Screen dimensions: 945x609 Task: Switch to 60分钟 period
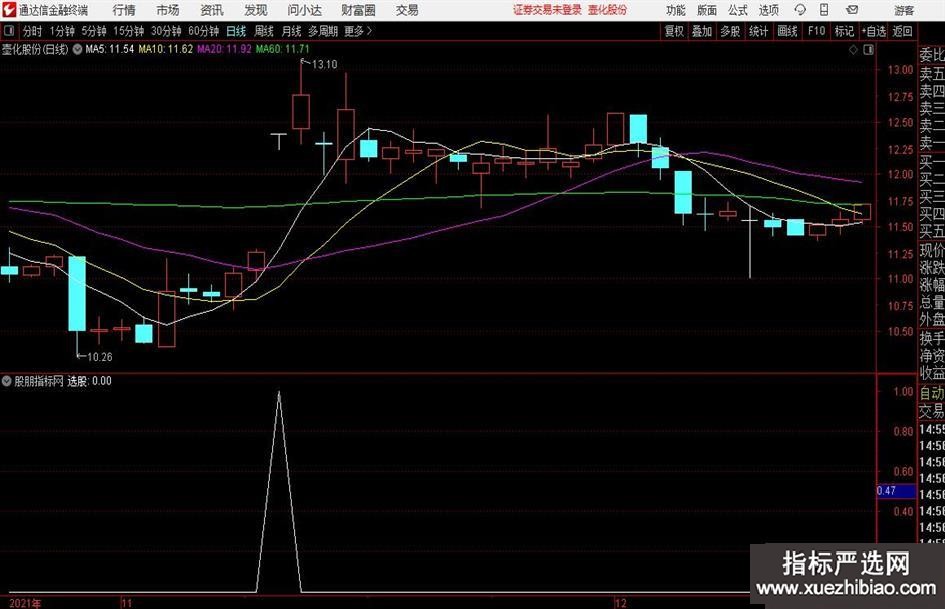click(204, 31)
